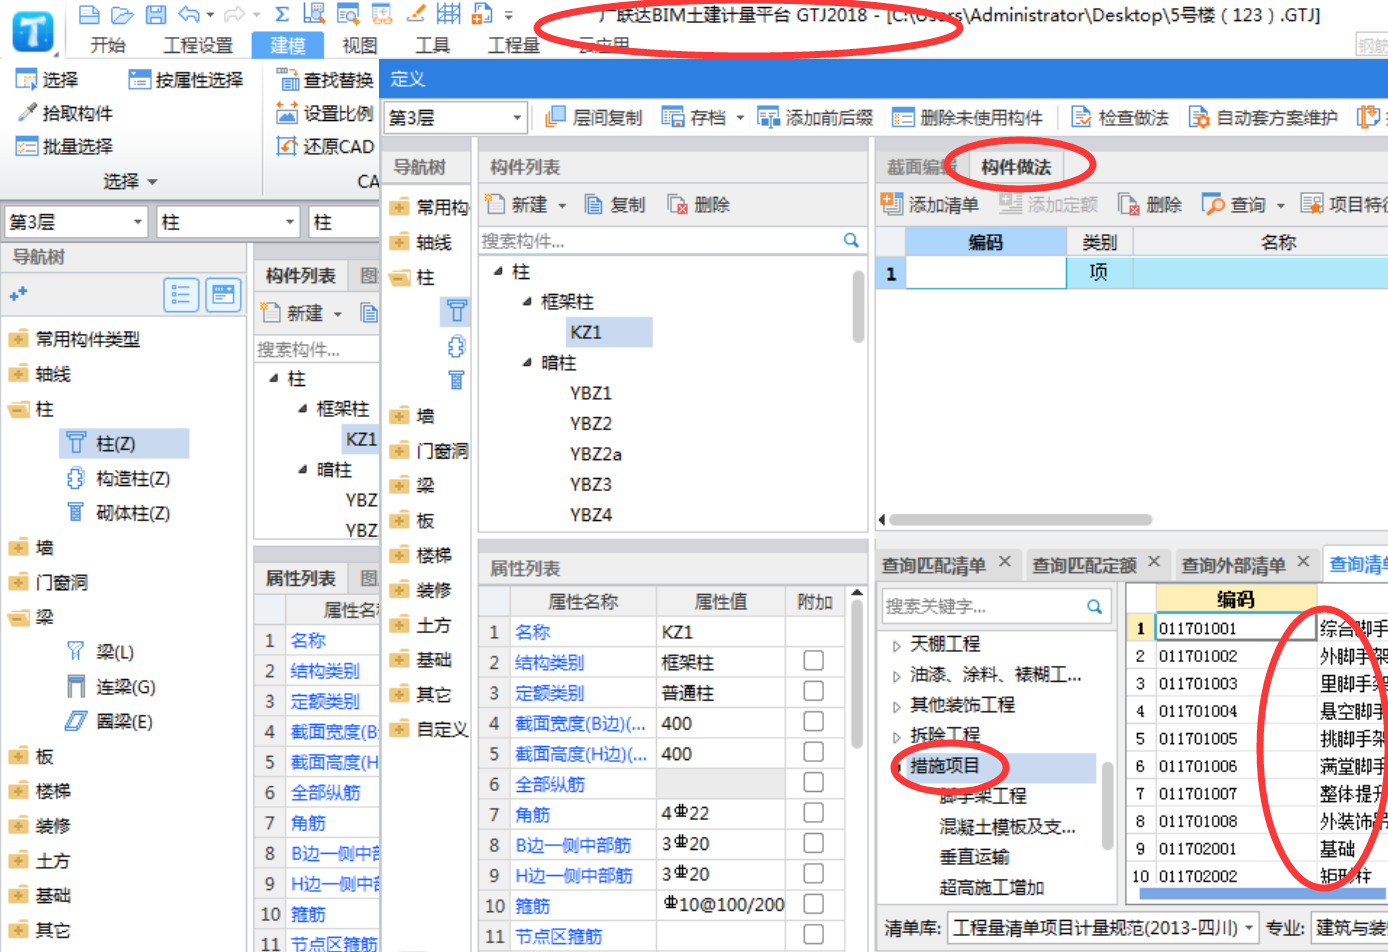
Task: Open the 清单库 dropdown
Action: click(1249, 928)
